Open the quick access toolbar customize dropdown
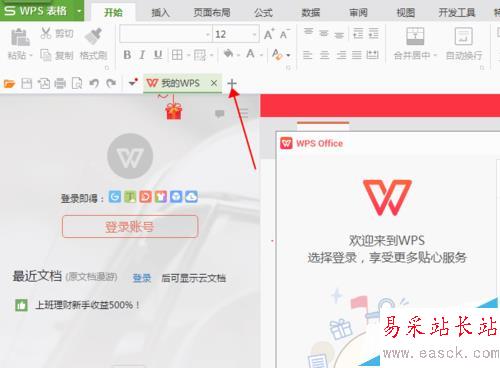Image resolution: width=500 pixels, height=368 pixels. pyautogui.click(x=133, y=82)
